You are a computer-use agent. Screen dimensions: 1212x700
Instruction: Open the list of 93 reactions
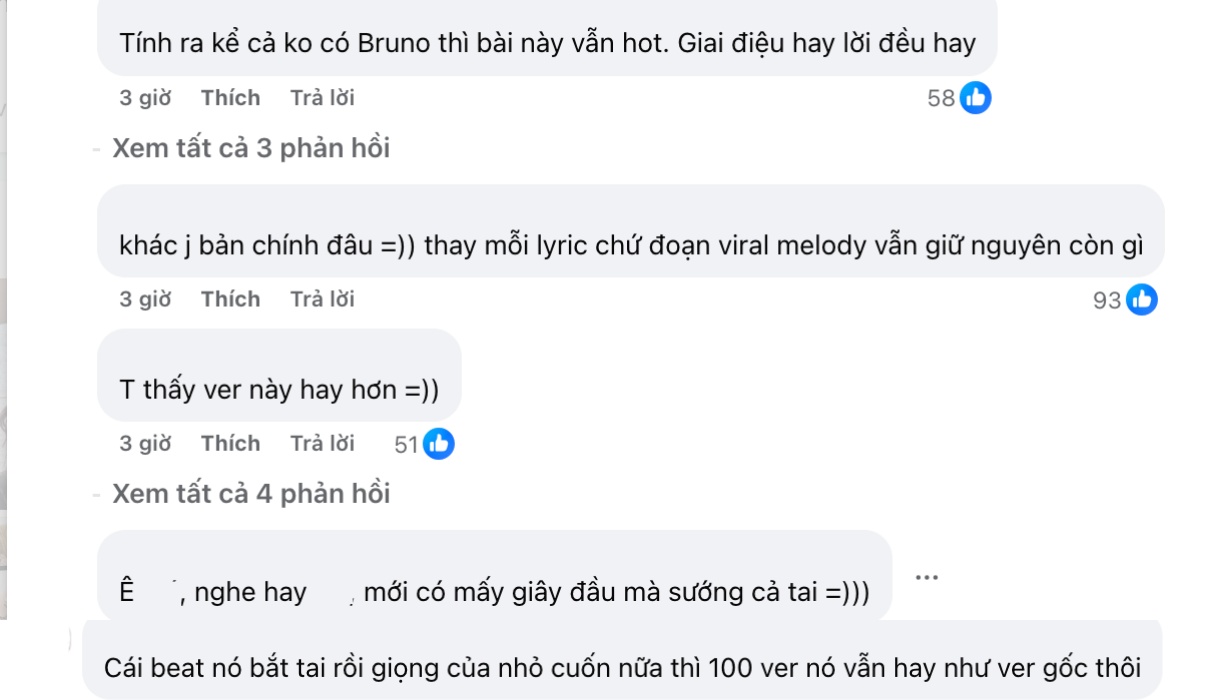pyautogui.click(x=1108, y=299)
